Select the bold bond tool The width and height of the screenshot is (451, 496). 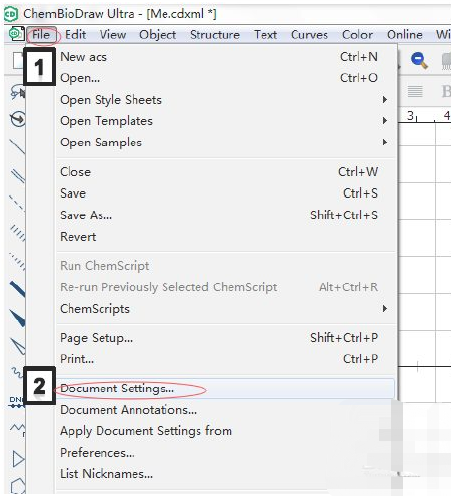(x=17, y=289)
